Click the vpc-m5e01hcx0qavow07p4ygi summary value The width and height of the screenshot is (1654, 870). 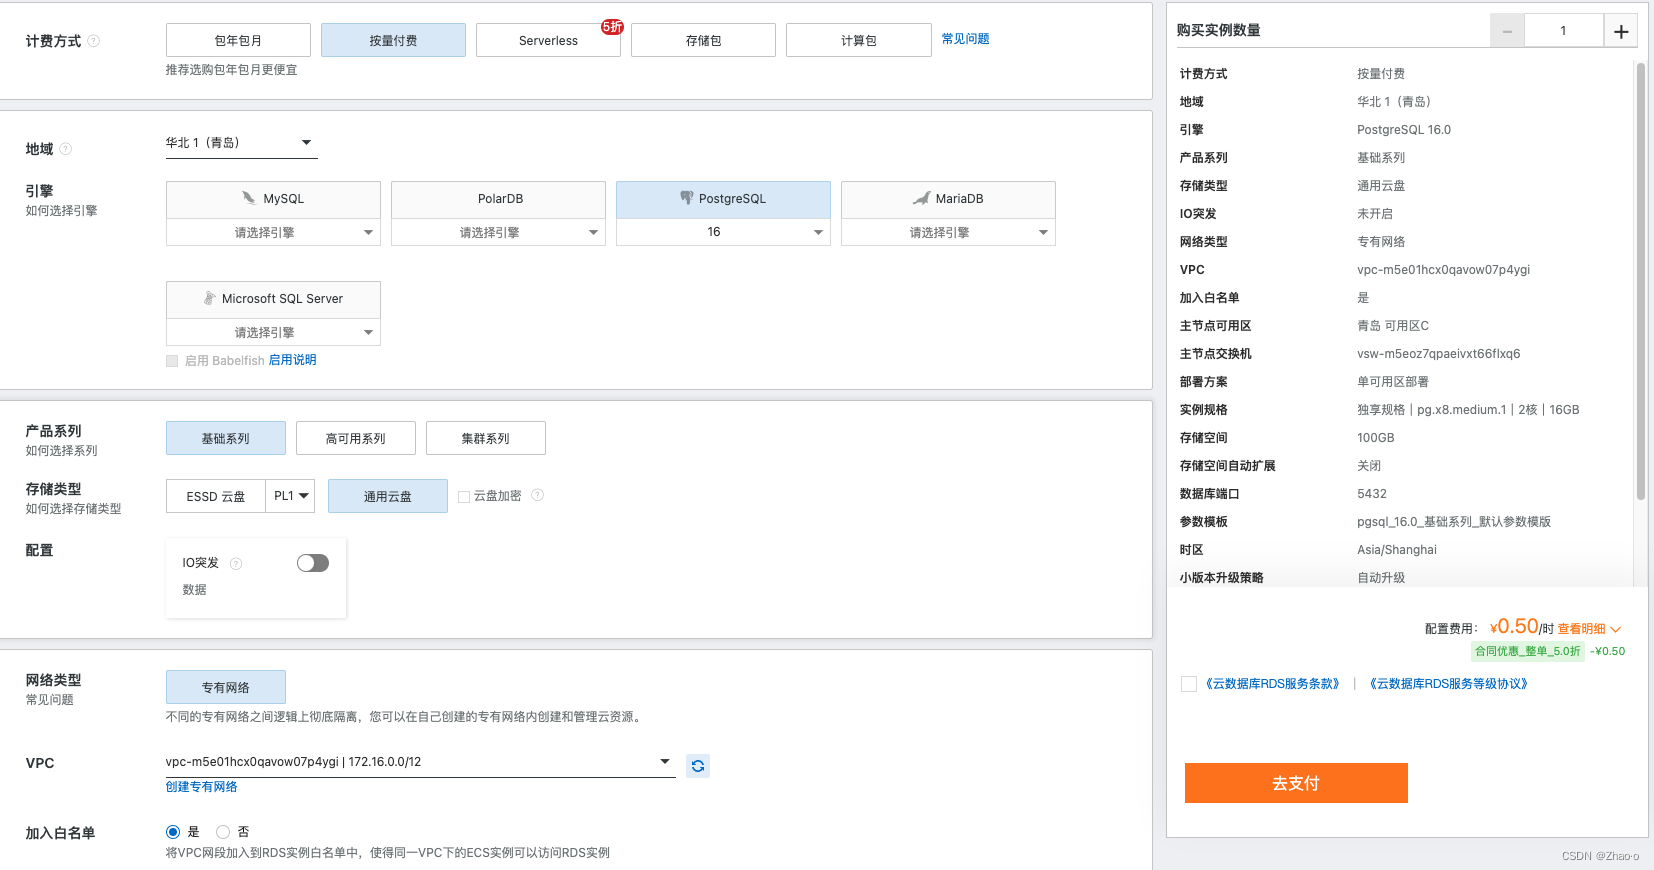click(1443, 270)
